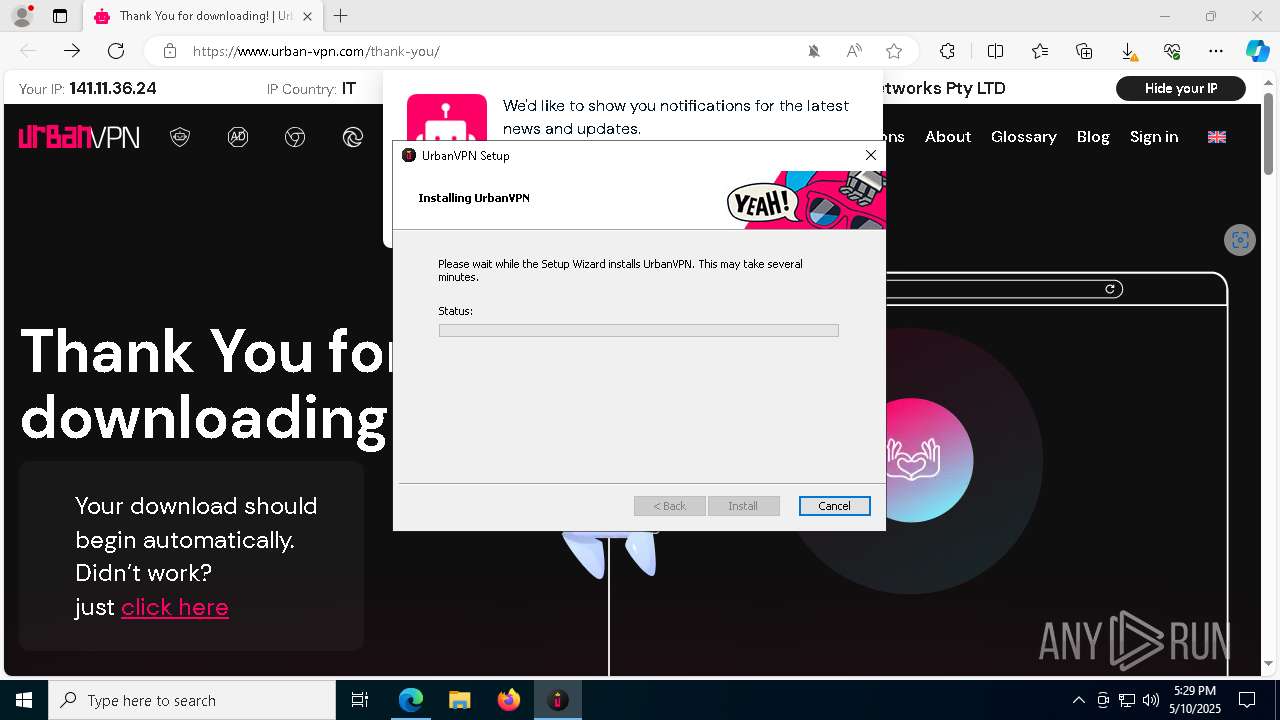Open Microsoft Edge from taskbar
Image resolution: width=1280 pixels, height=720 pixels.
tap(411, 700)
